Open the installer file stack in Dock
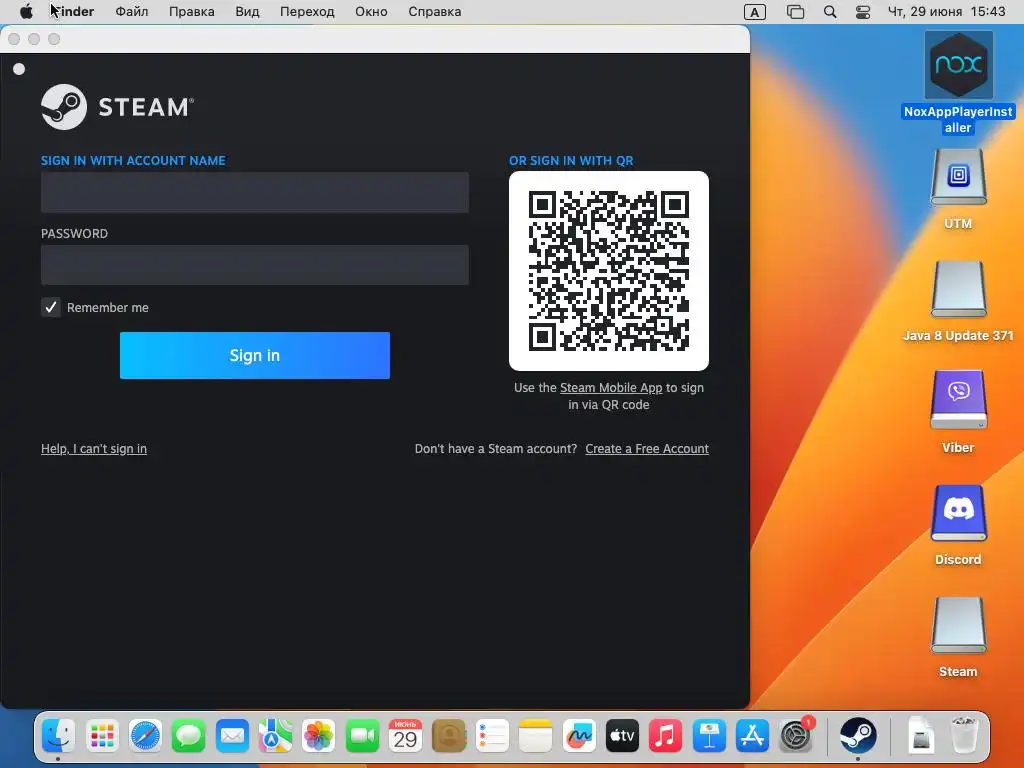The height and width of the screenshot is (768, 1024). point(921,736)
